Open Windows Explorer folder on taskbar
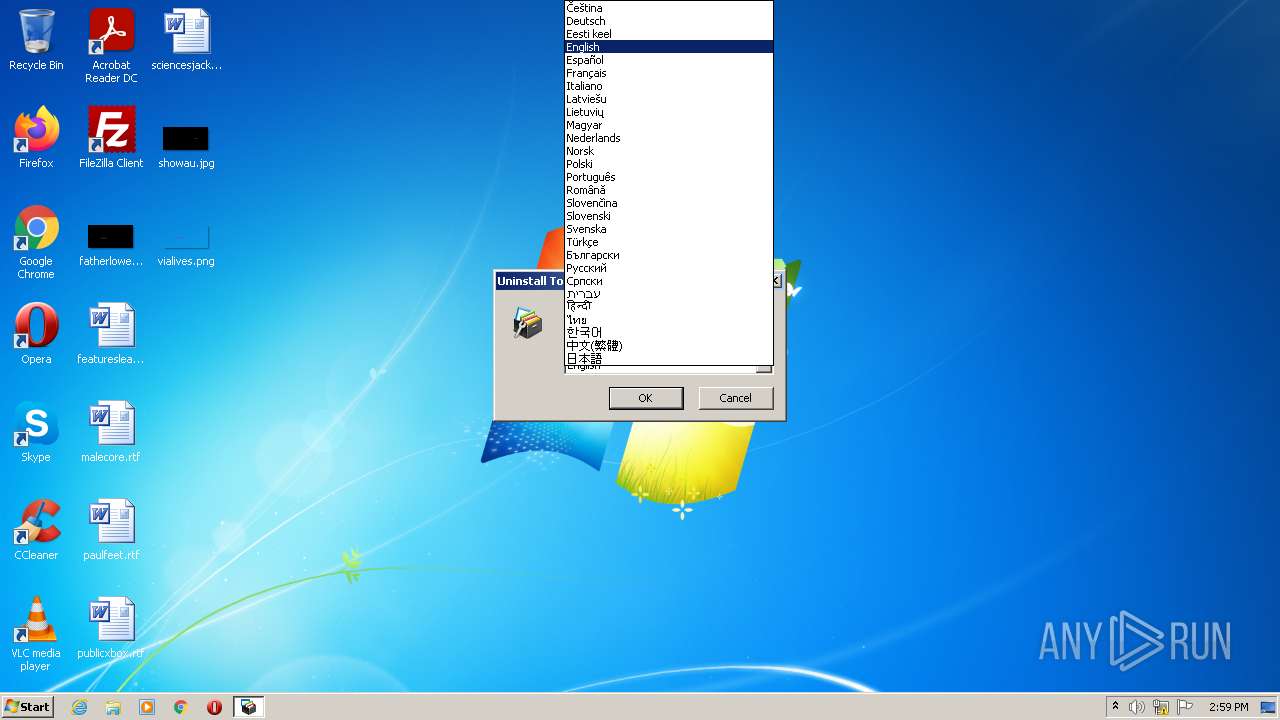Image resolution: width=1280 pixels, height=720 pixels. tap(113, 707)
